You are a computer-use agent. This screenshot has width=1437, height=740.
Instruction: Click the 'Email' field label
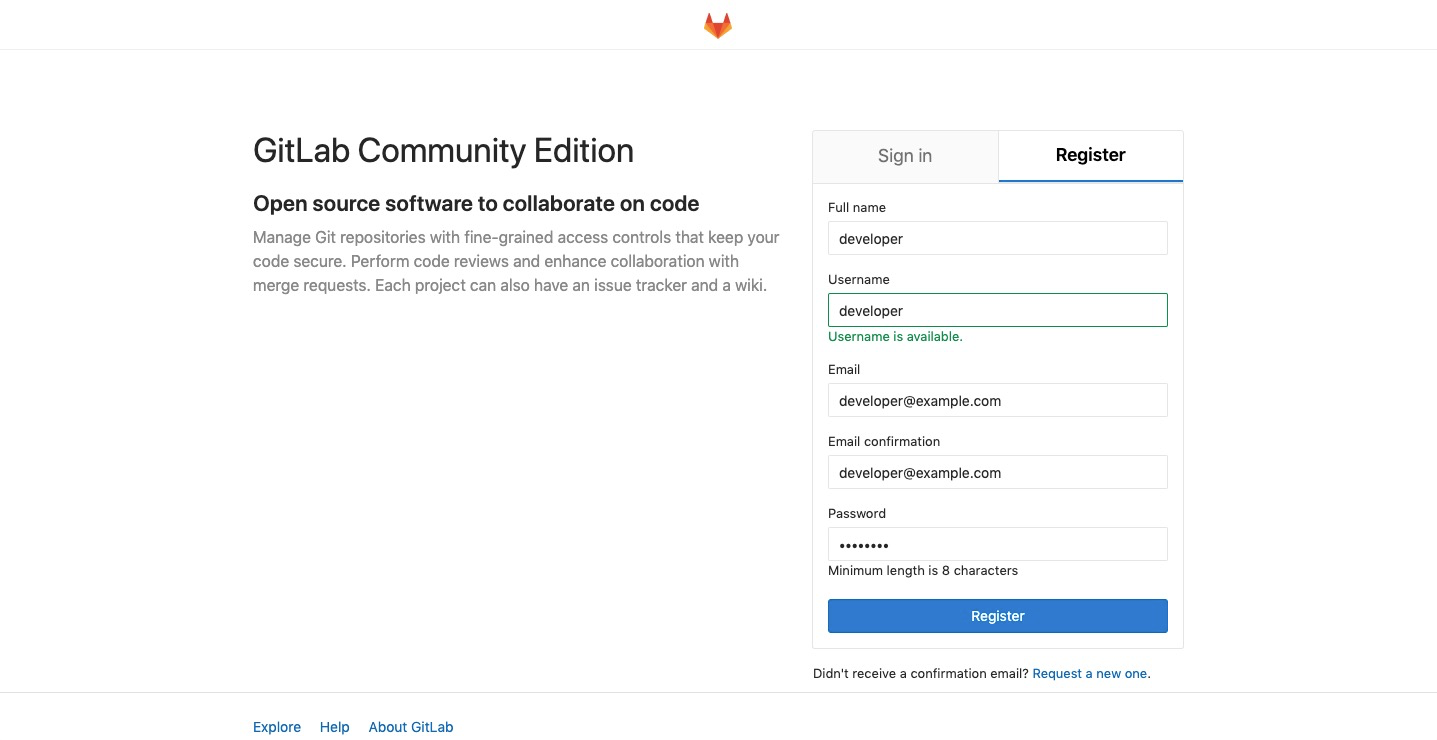pos(844,370)
